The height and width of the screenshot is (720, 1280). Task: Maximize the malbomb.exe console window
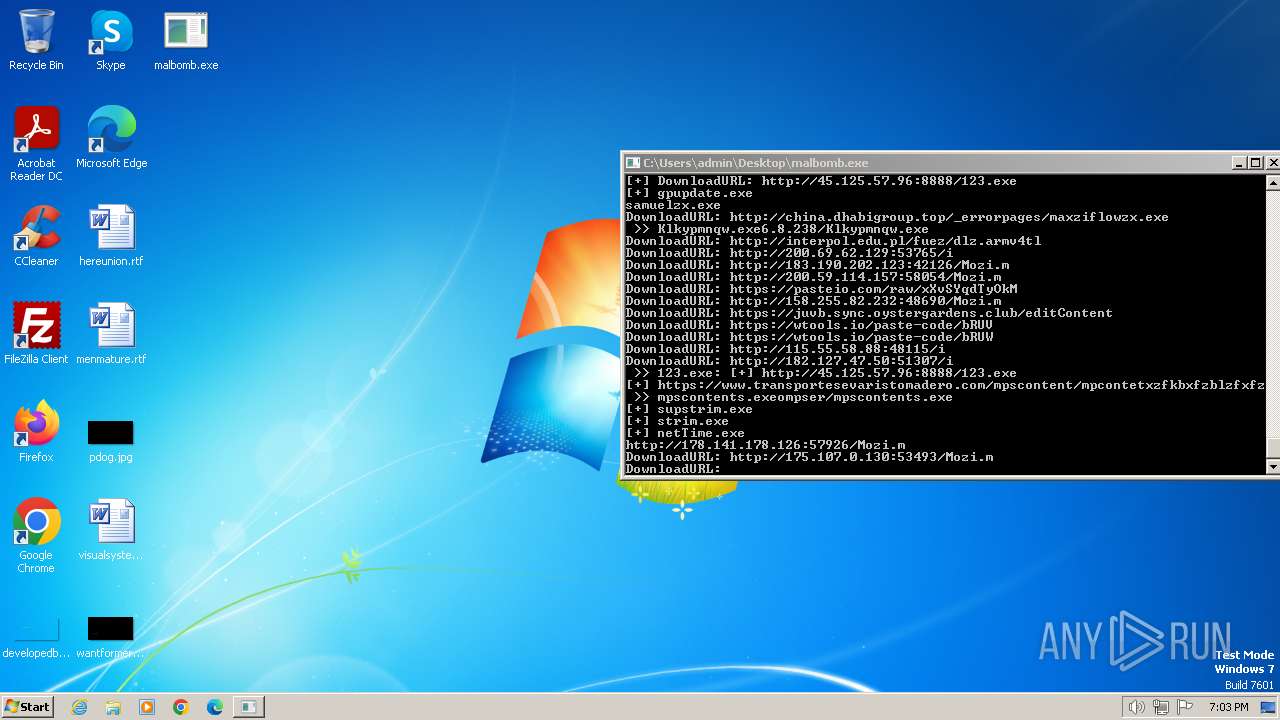1256,163
